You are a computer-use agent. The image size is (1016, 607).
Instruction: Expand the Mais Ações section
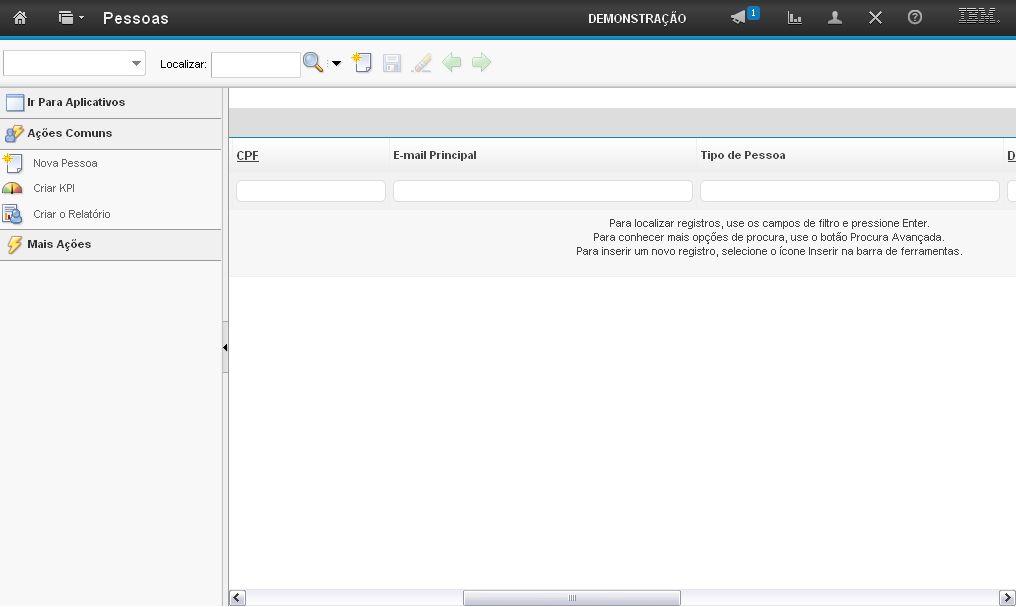coord(59,244)
